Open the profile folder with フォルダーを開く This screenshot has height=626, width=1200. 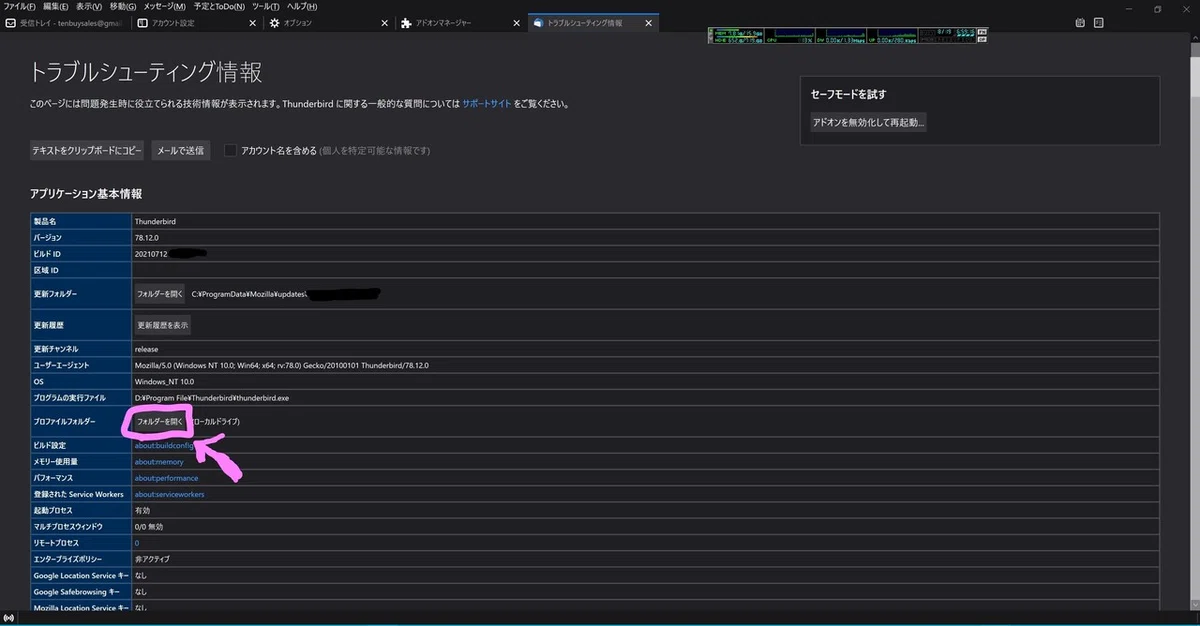click(160, 422)
